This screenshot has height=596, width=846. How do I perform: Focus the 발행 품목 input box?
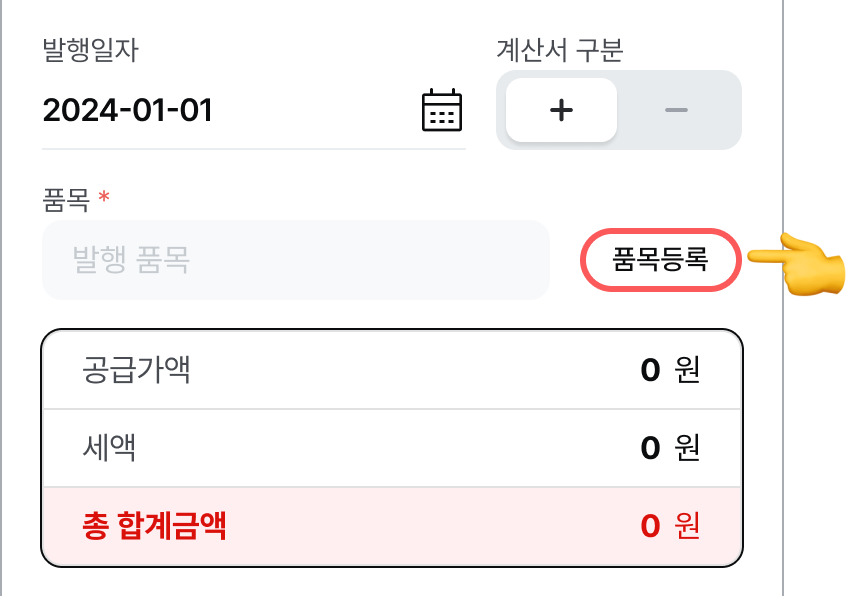[296, 259]
